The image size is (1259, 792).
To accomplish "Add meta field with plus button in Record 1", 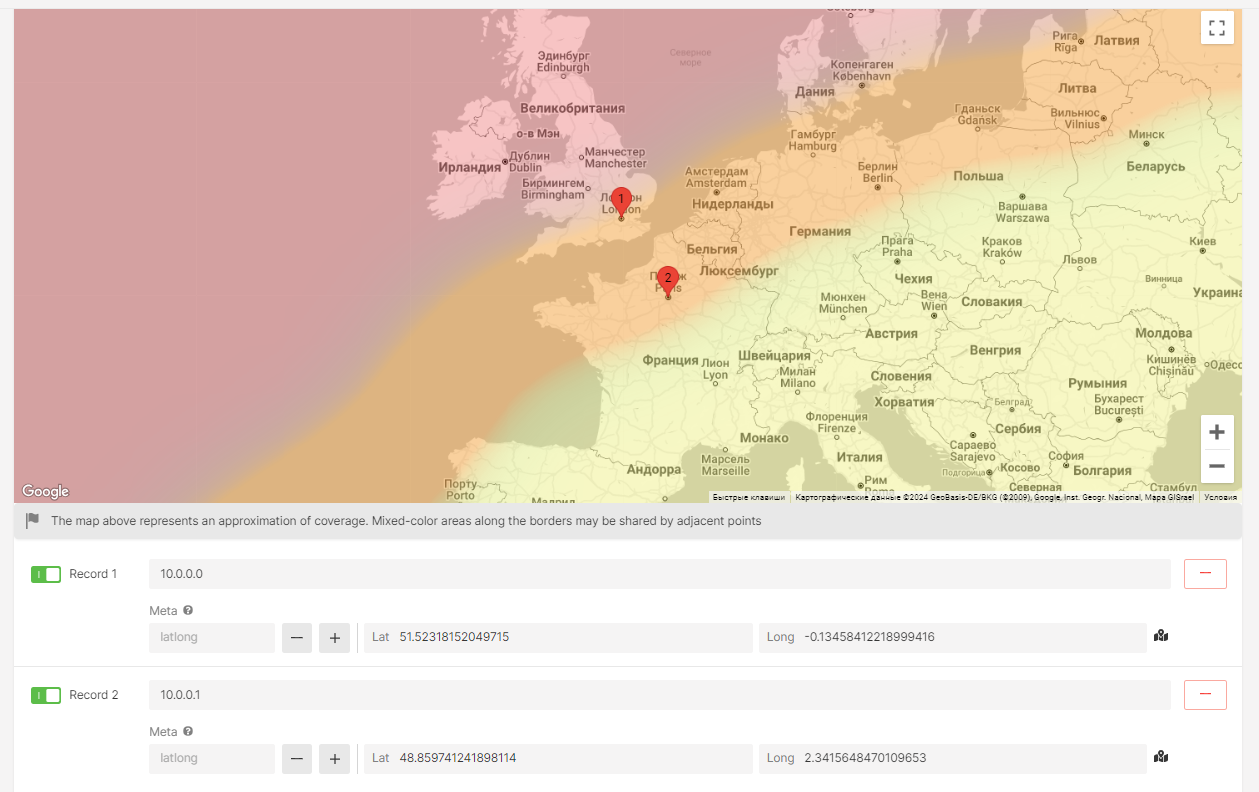I will (x=334, y=637).
